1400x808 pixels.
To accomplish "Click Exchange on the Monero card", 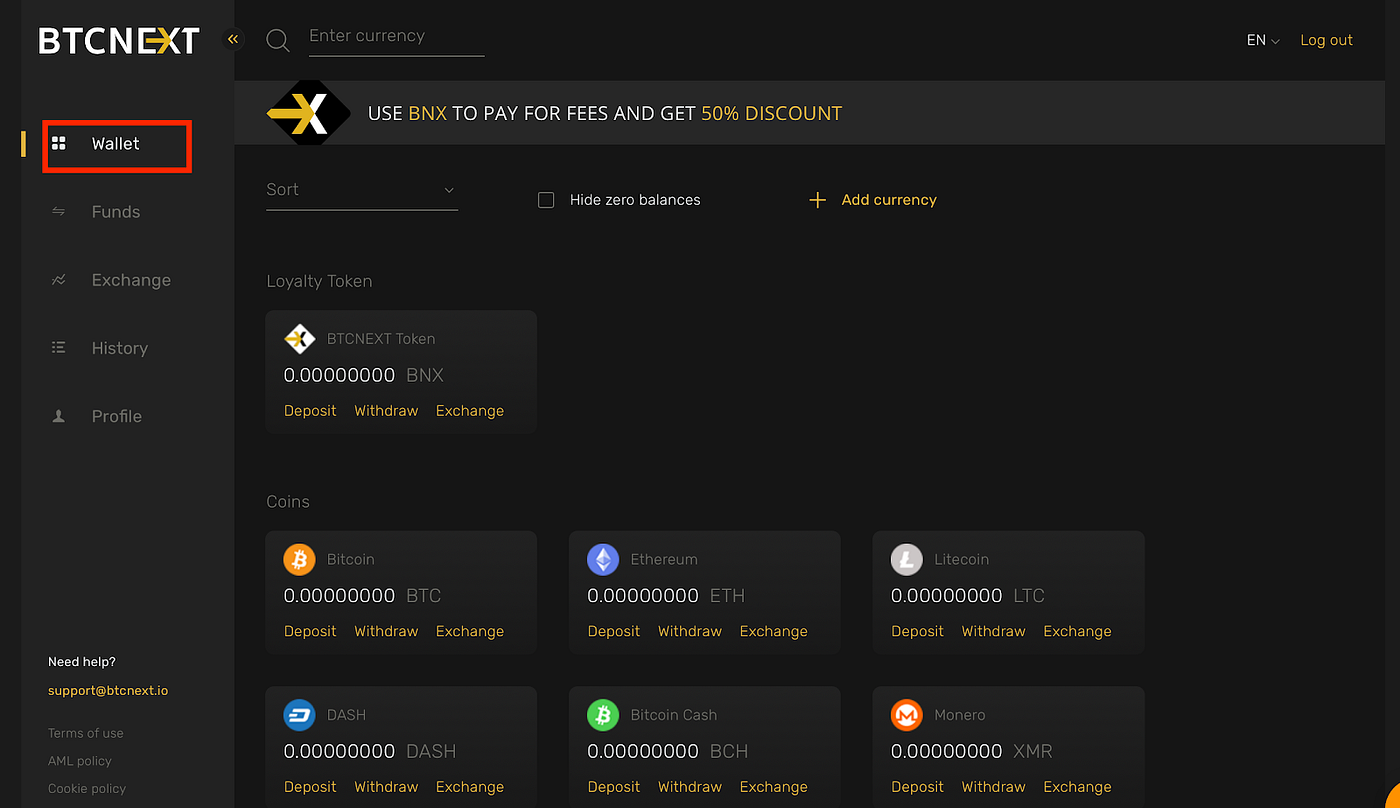I will pyautogui.click(x=1077, y=787).
